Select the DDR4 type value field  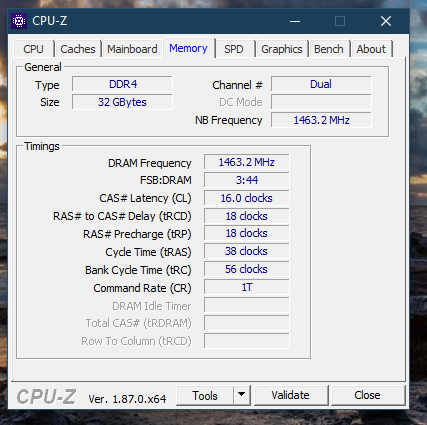click(x=122, y=84)
